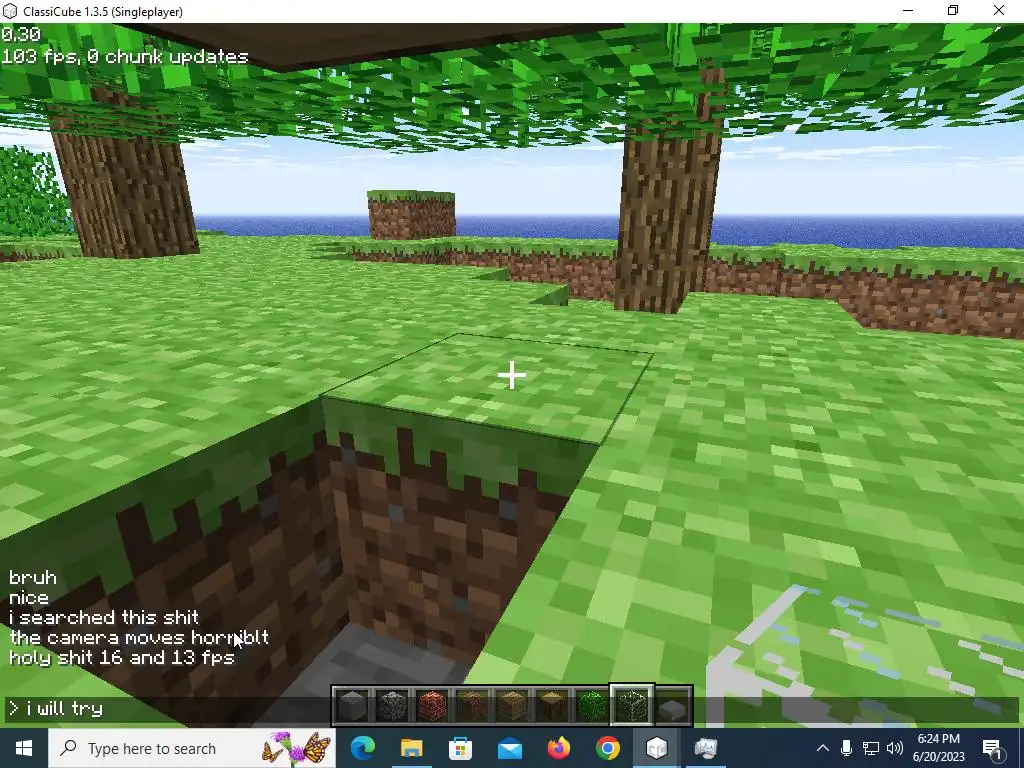Open the Windows Start menu
This screenshot has height=768, width=1024.
click(24, 748)
